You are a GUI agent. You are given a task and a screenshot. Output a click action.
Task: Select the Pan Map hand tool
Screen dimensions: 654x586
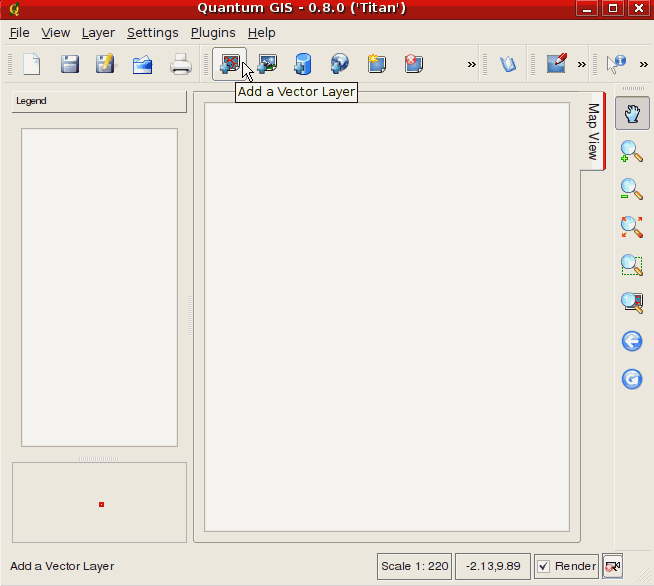[x=632, y=113]
